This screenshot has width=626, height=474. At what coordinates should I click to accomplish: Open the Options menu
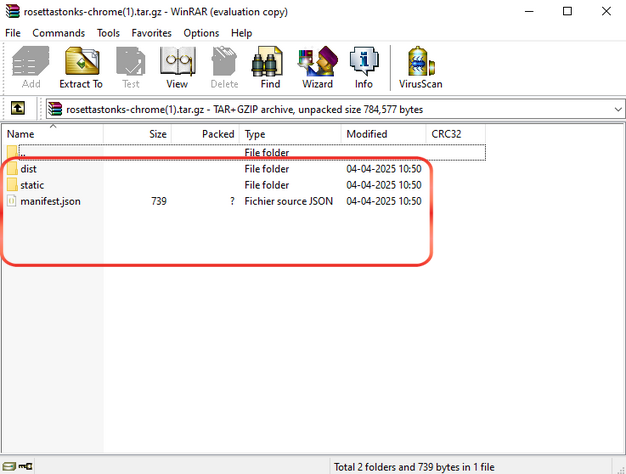click(x=201, y=33)
